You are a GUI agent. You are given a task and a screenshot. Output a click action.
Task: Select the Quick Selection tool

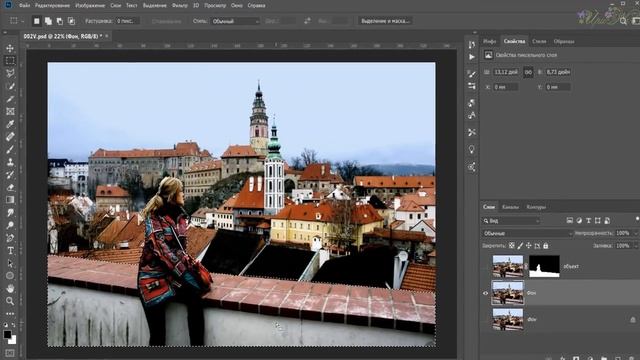(x=10, y=86)
